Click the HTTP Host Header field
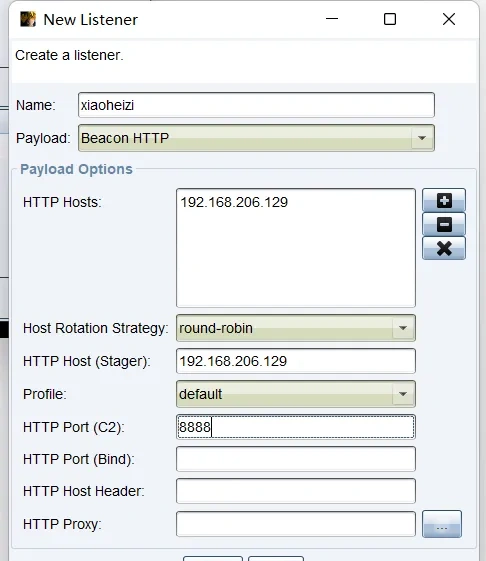Screen dimensions: 486x561 tap(296, 491)
